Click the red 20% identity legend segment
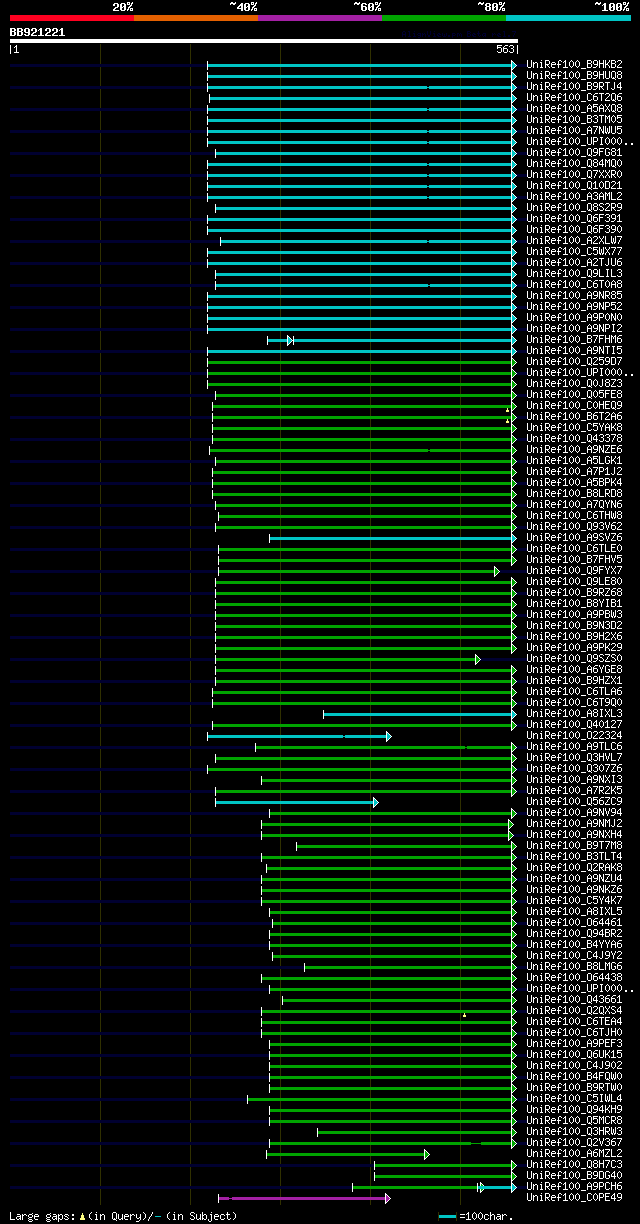 pos(72,18)
